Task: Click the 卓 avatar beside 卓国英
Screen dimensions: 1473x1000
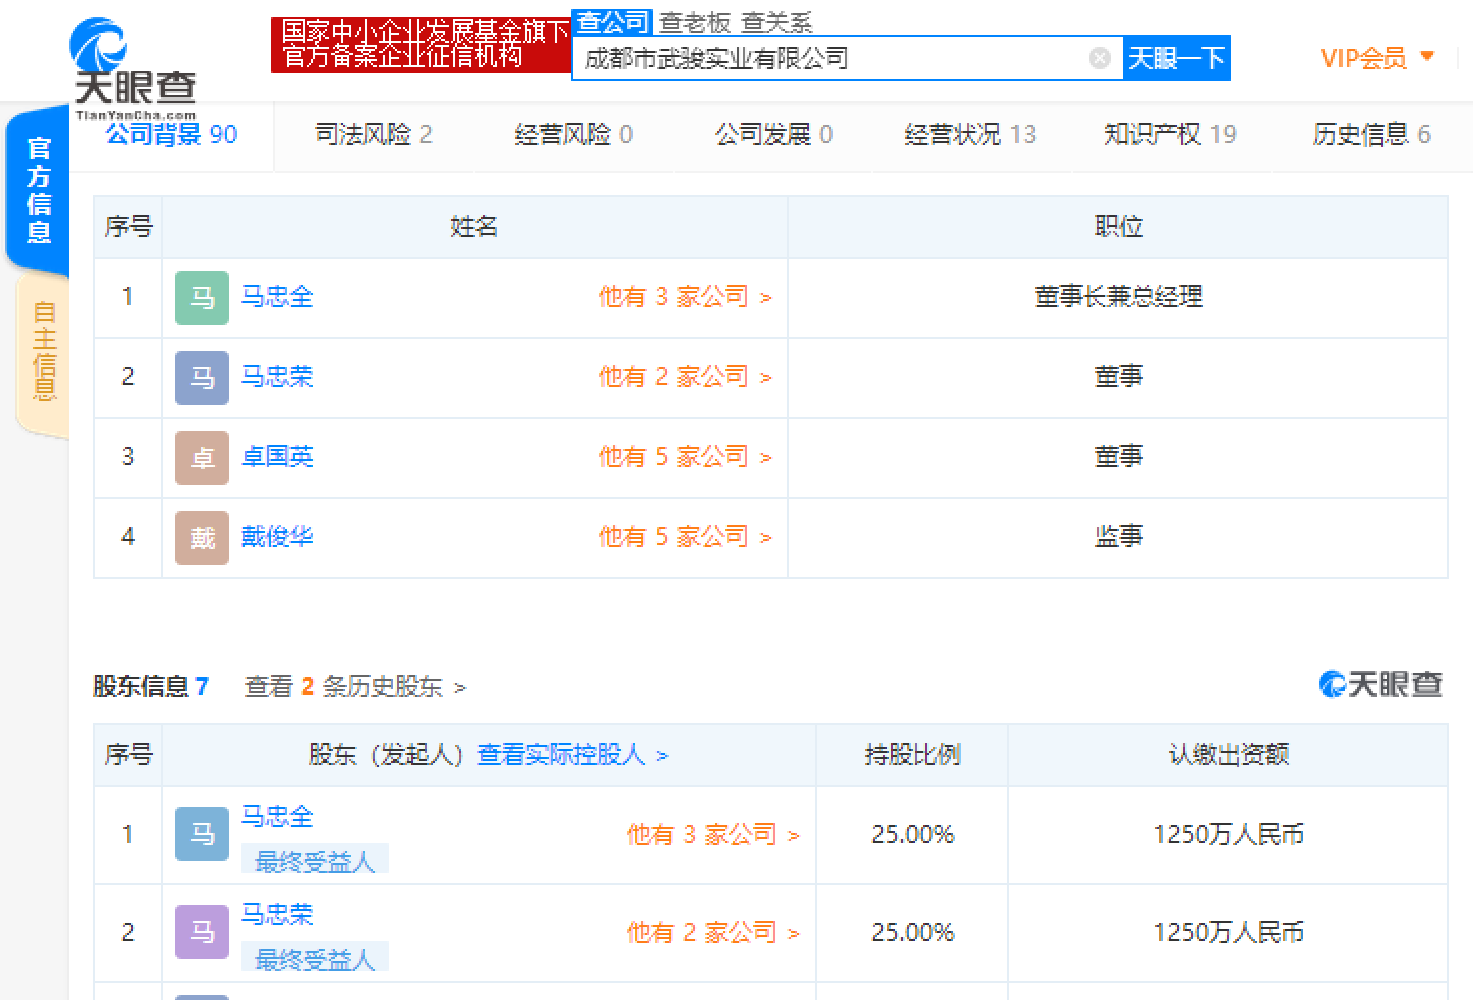Action: click(x=202, y=458)
